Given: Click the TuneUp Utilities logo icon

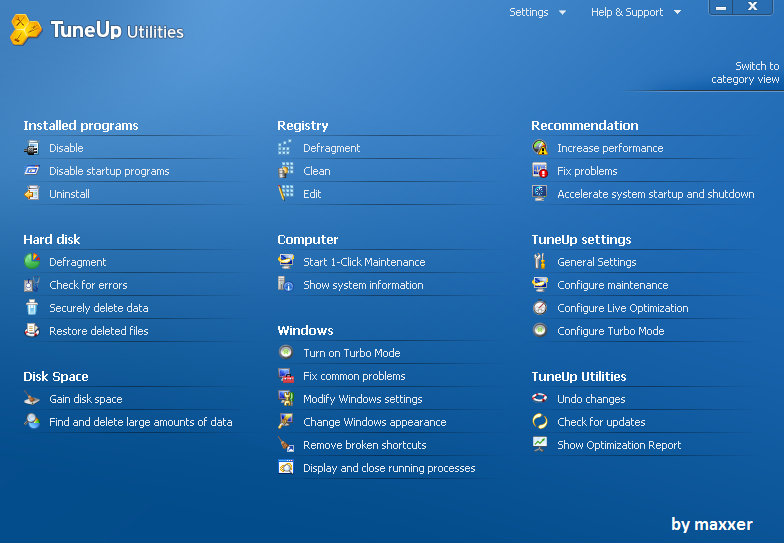Looking at the screenshot, I should pos(26,30).
